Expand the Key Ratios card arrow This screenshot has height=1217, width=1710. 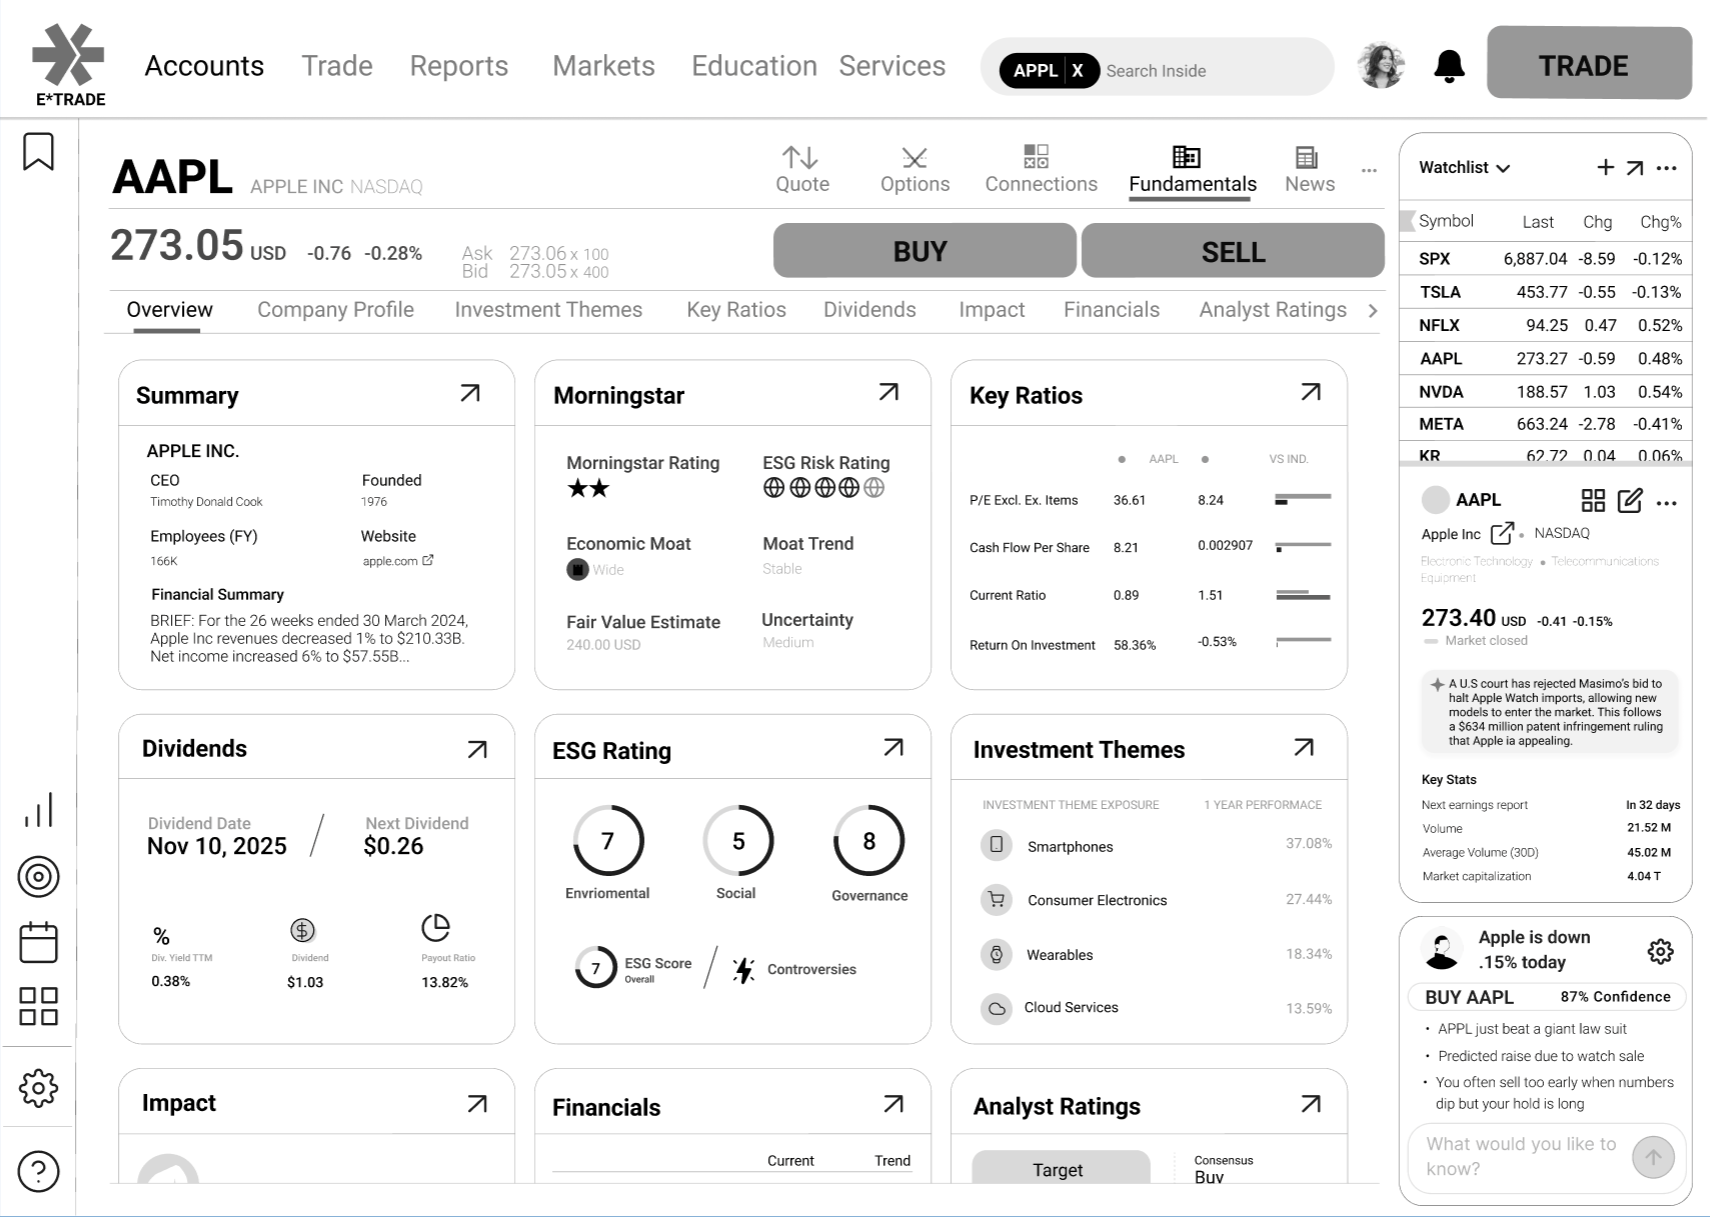tap(1311, 392)
